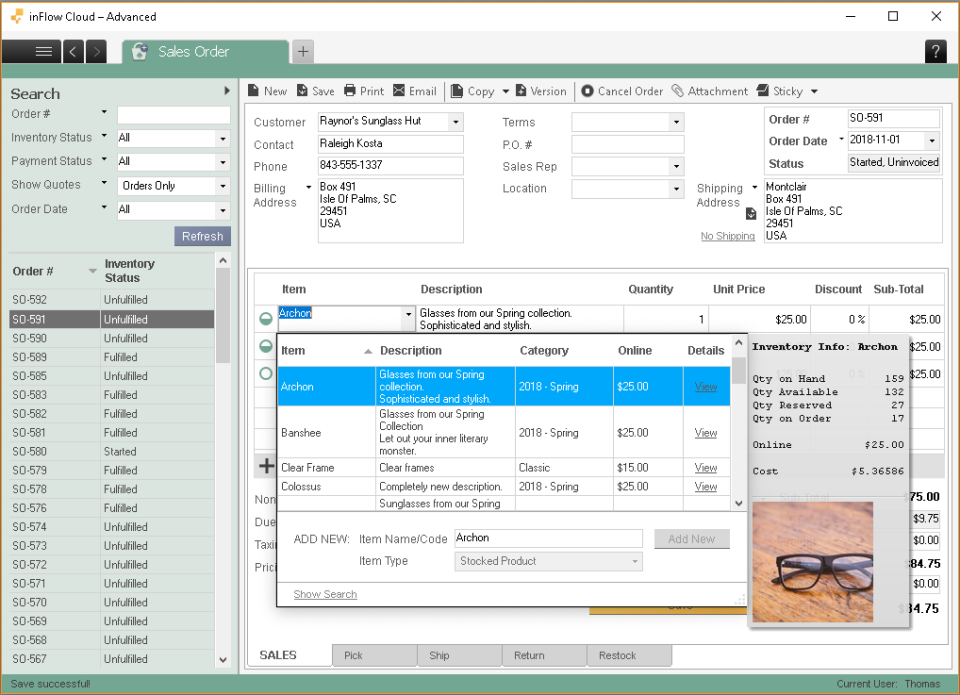The height and width of the screenshot is (695, 960).
Task: Switch to the Restock tab
Action: [617, 656]
